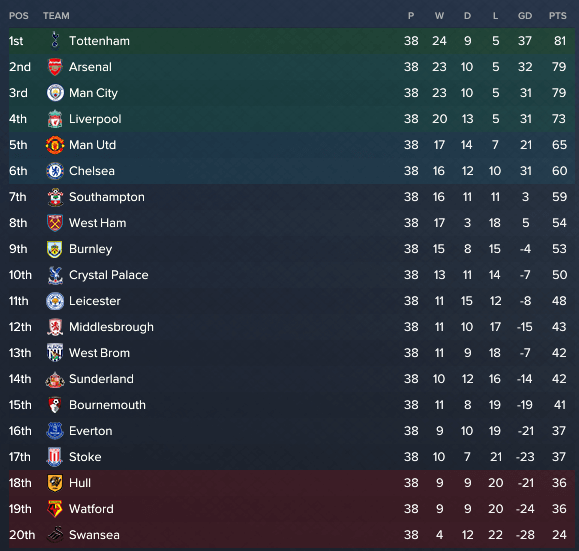The image size is (579, 551).
Task: Open the Man Utd crest icon
Action: tap(55, 145)
